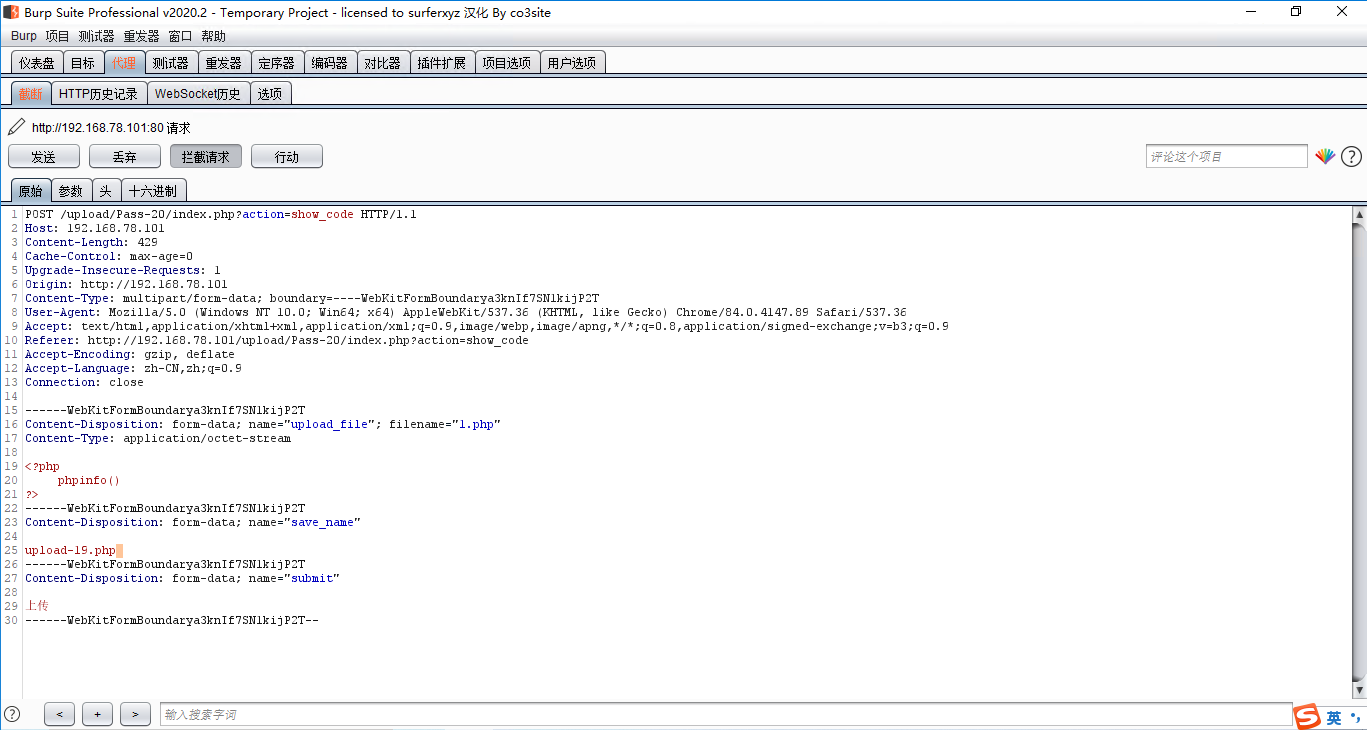Image resolution: width=1367 pixels, height=730 pixels.
Task: Click the Cache-Control: max-age=0 line
Action: coord(109,256)
